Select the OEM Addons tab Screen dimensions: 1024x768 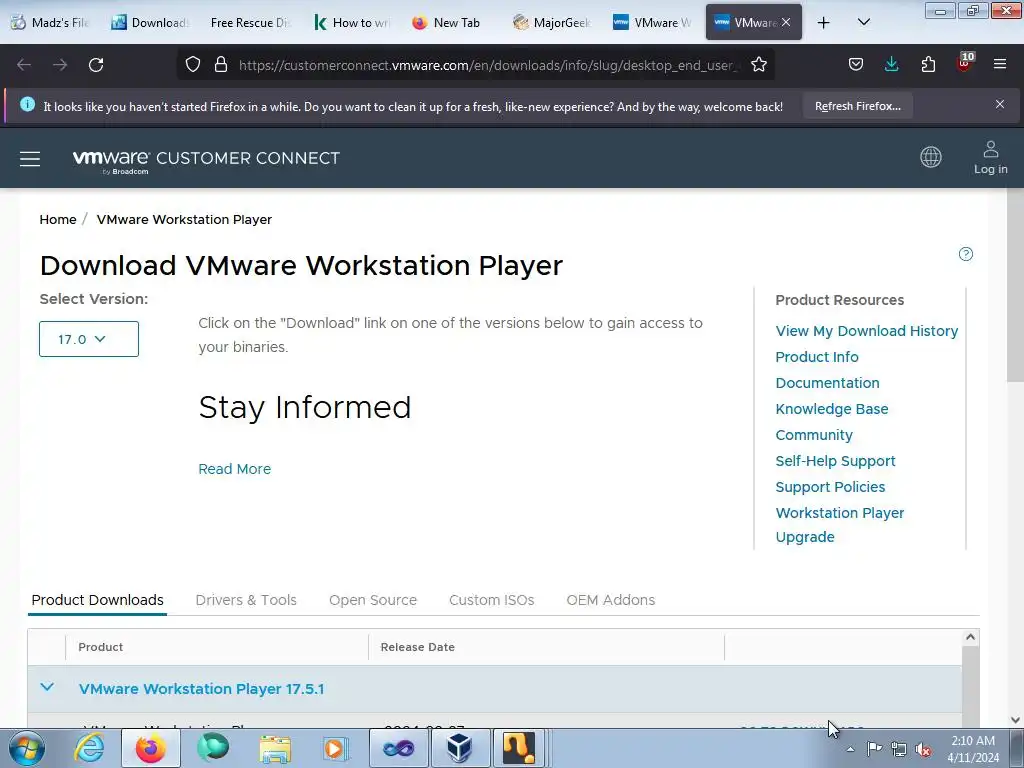pos(611,600)
